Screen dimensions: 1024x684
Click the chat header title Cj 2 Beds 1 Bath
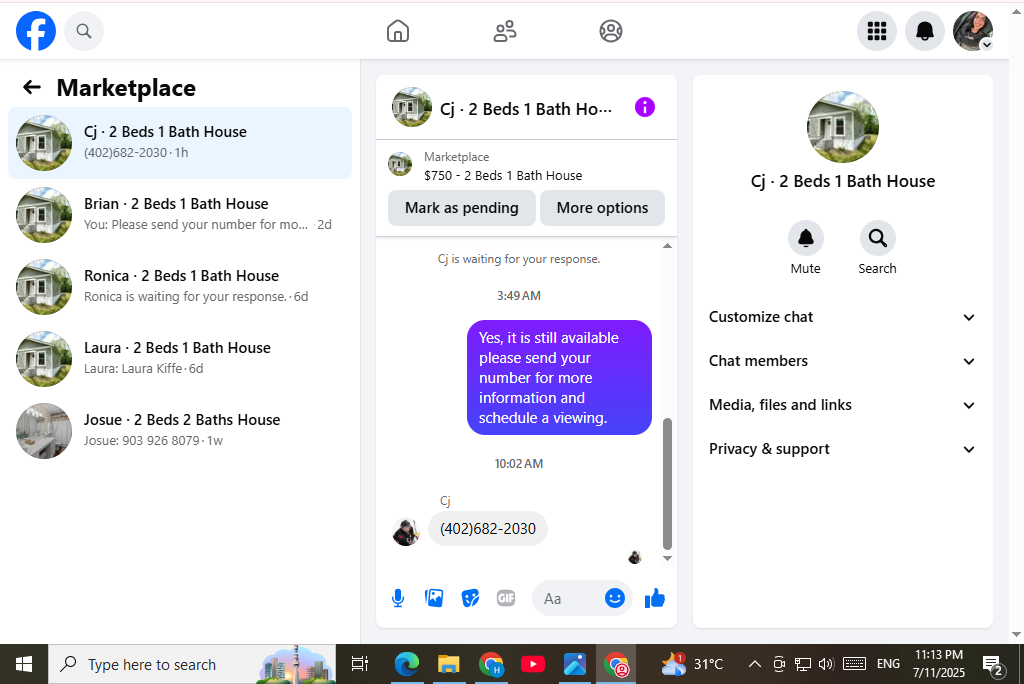pos(526,109)
